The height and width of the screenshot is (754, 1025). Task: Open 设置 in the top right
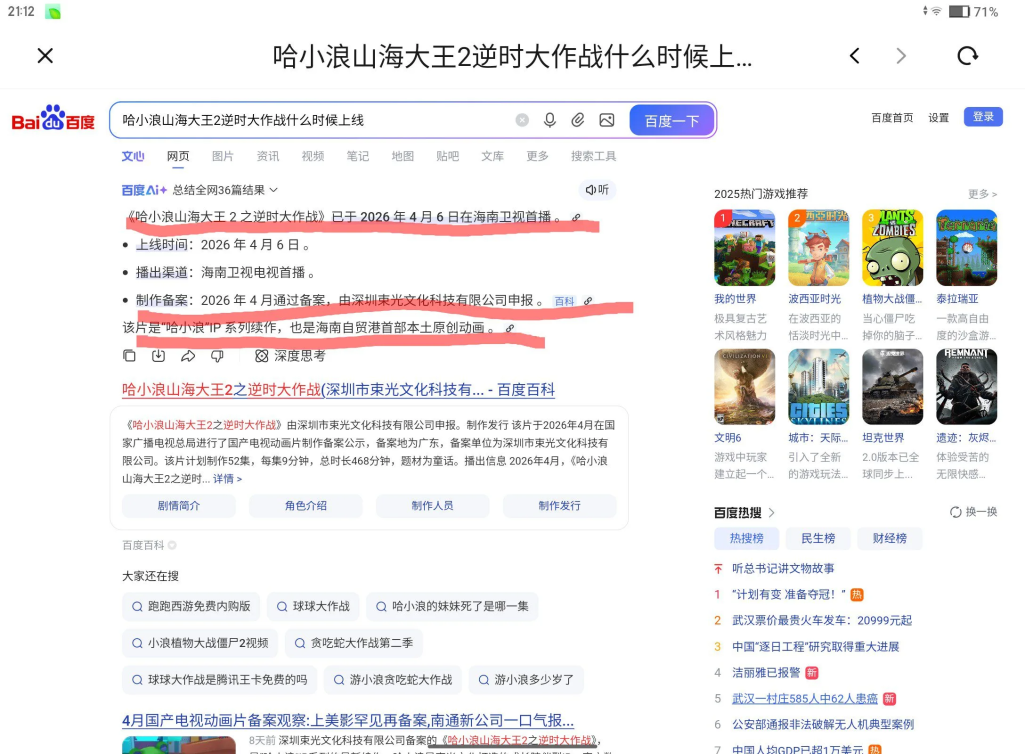938,118
